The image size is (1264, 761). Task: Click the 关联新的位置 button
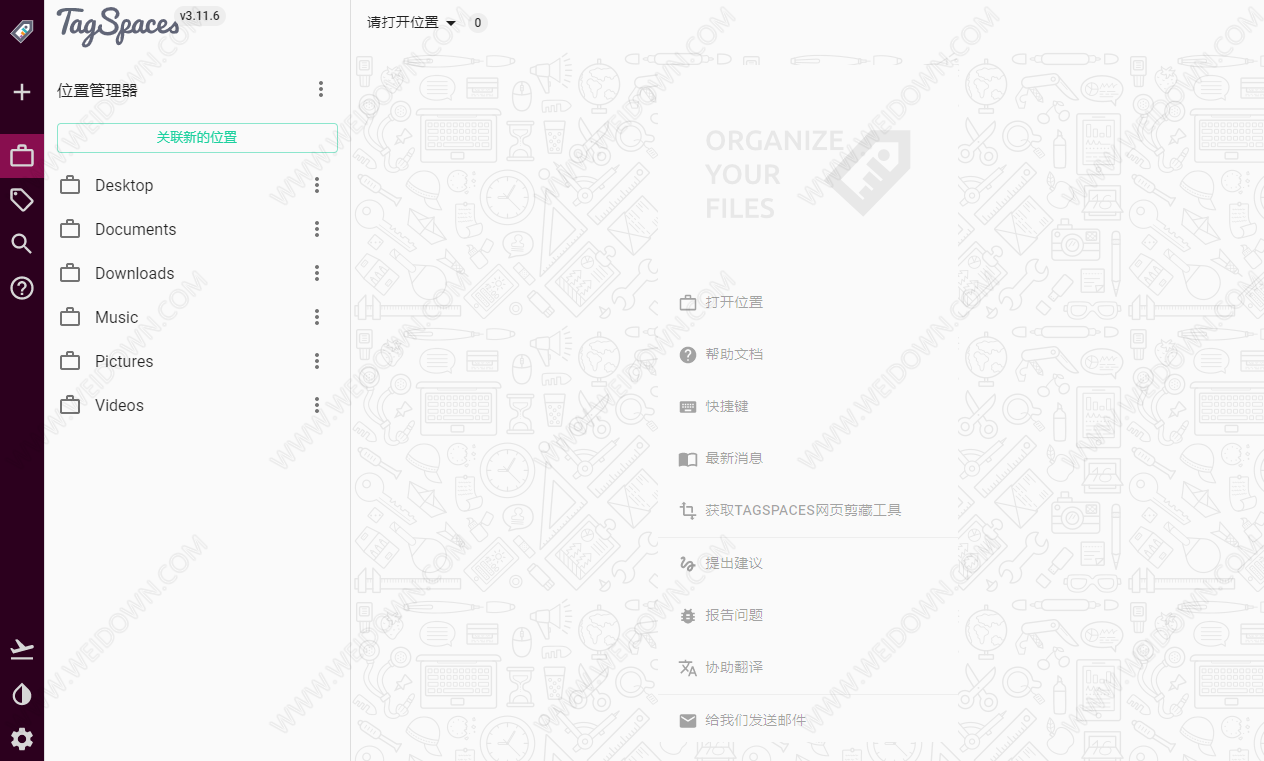(x=197, y=138)
